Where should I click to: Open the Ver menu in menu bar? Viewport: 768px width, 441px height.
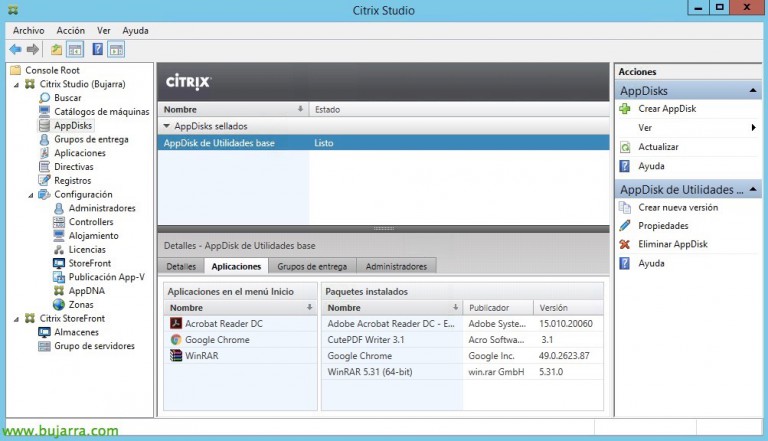tap(104, 30)
